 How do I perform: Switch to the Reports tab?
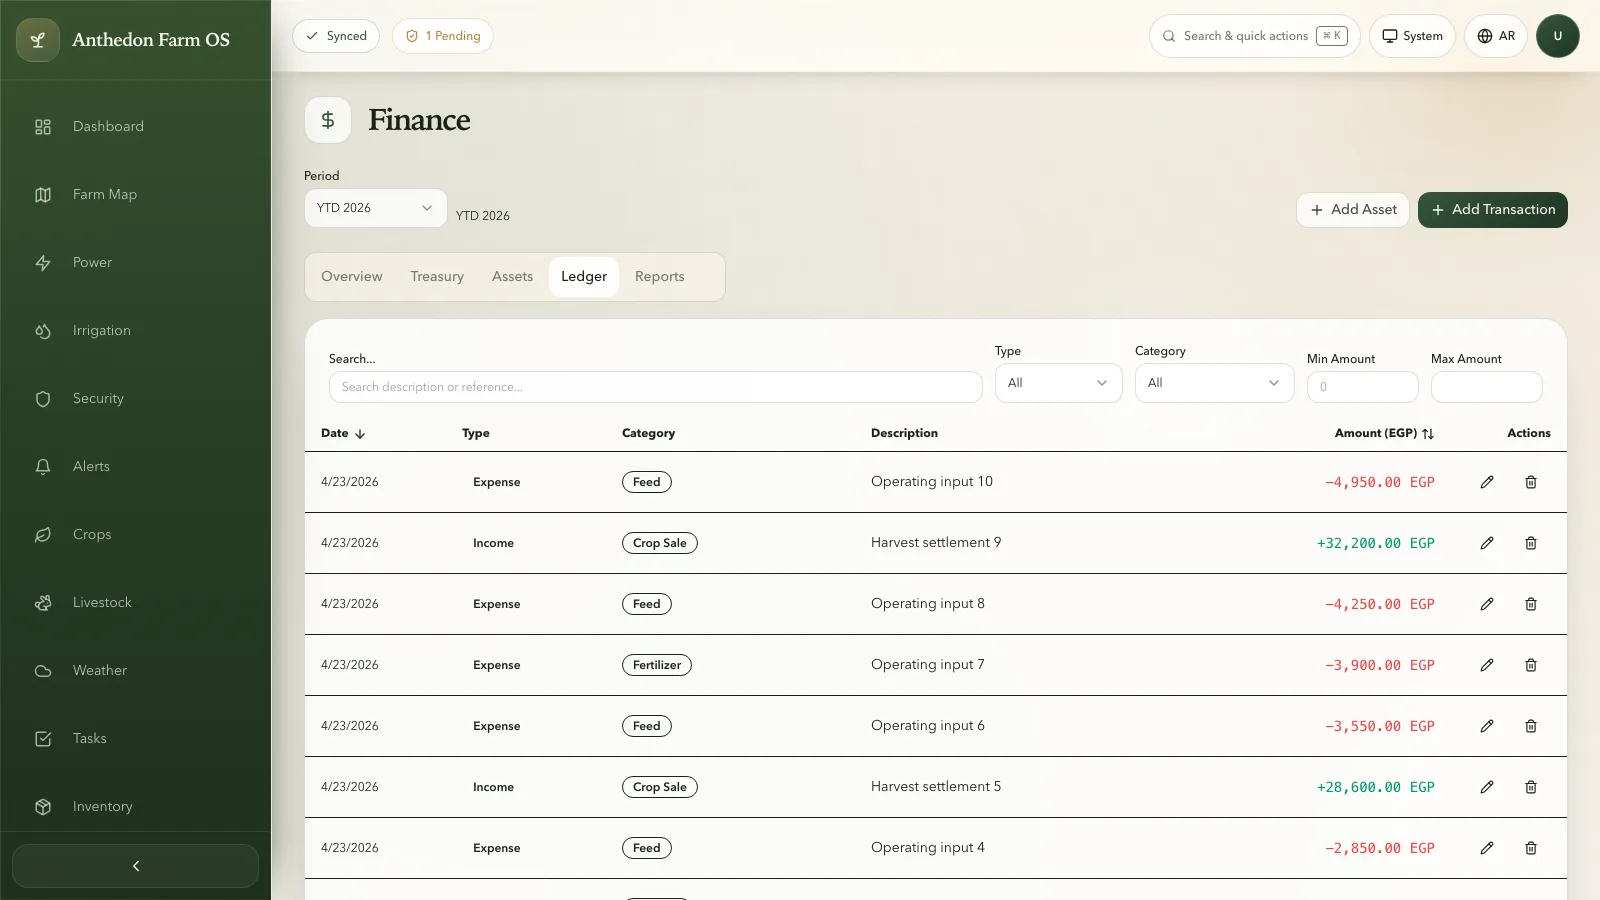click(x=660, y=277)
